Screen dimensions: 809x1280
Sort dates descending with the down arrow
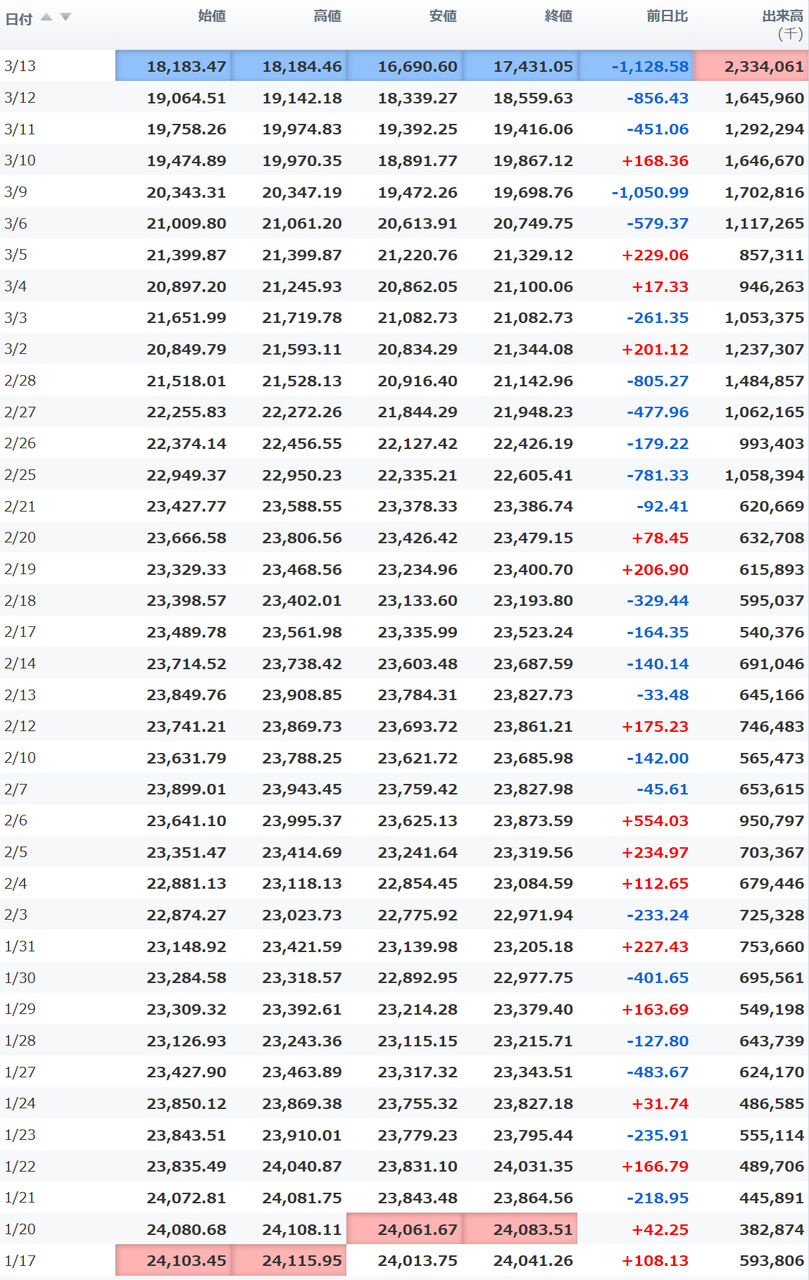(x=65, y=17)
